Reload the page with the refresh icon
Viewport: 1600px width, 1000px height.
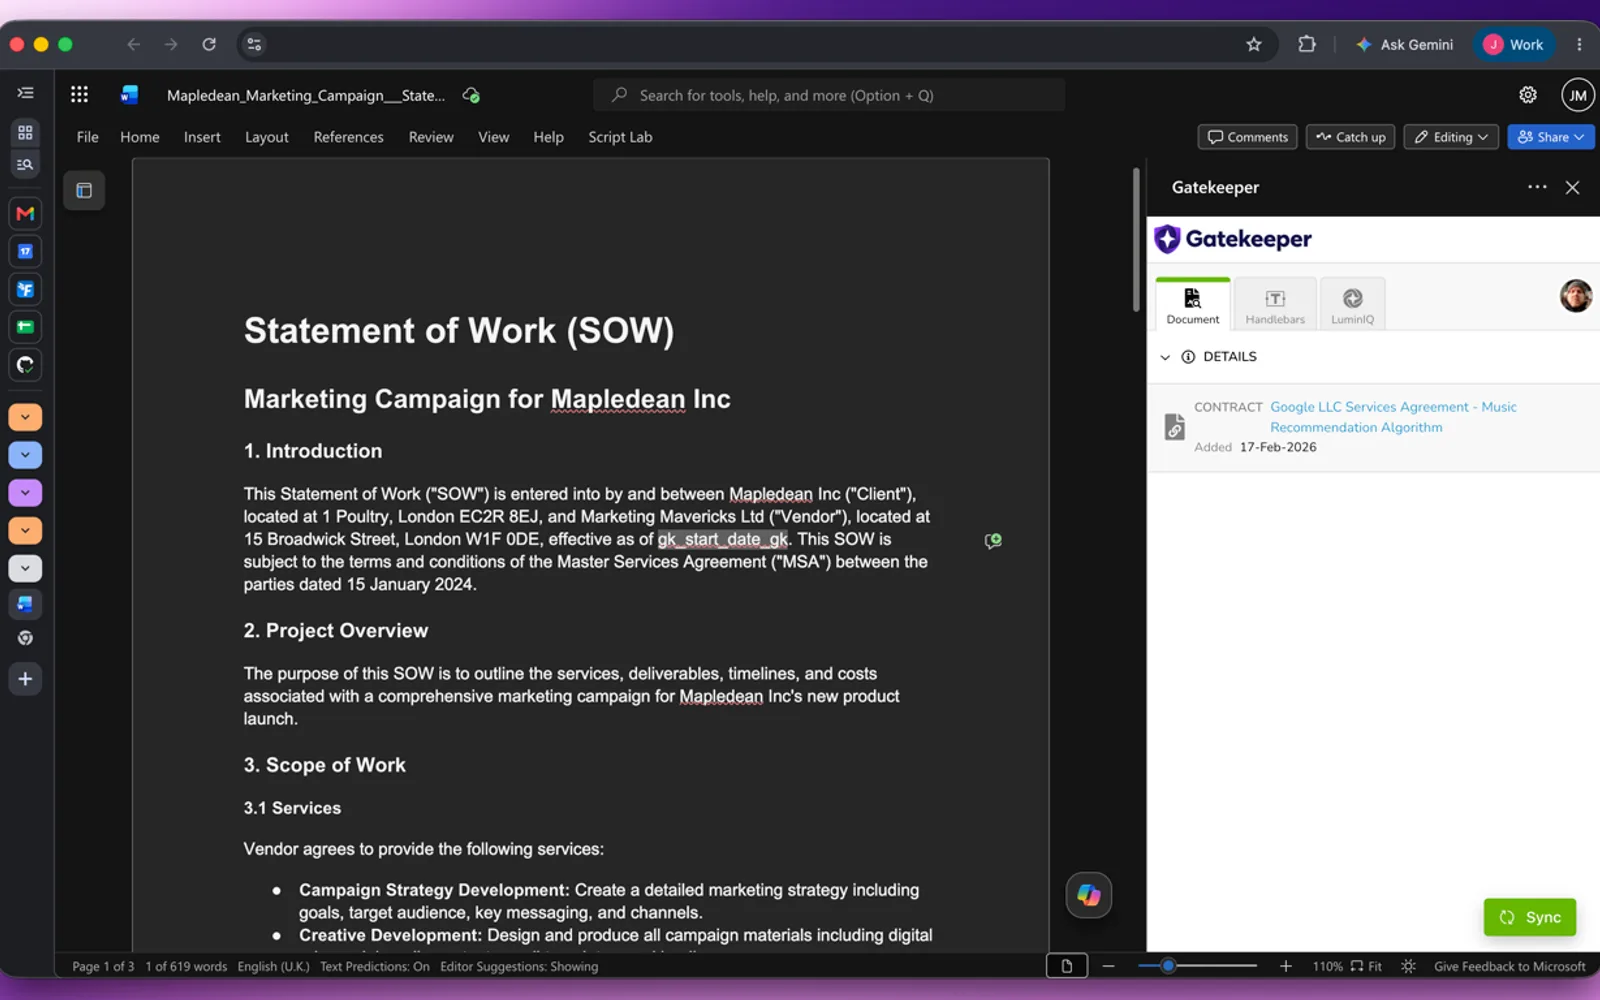[209, 44]
